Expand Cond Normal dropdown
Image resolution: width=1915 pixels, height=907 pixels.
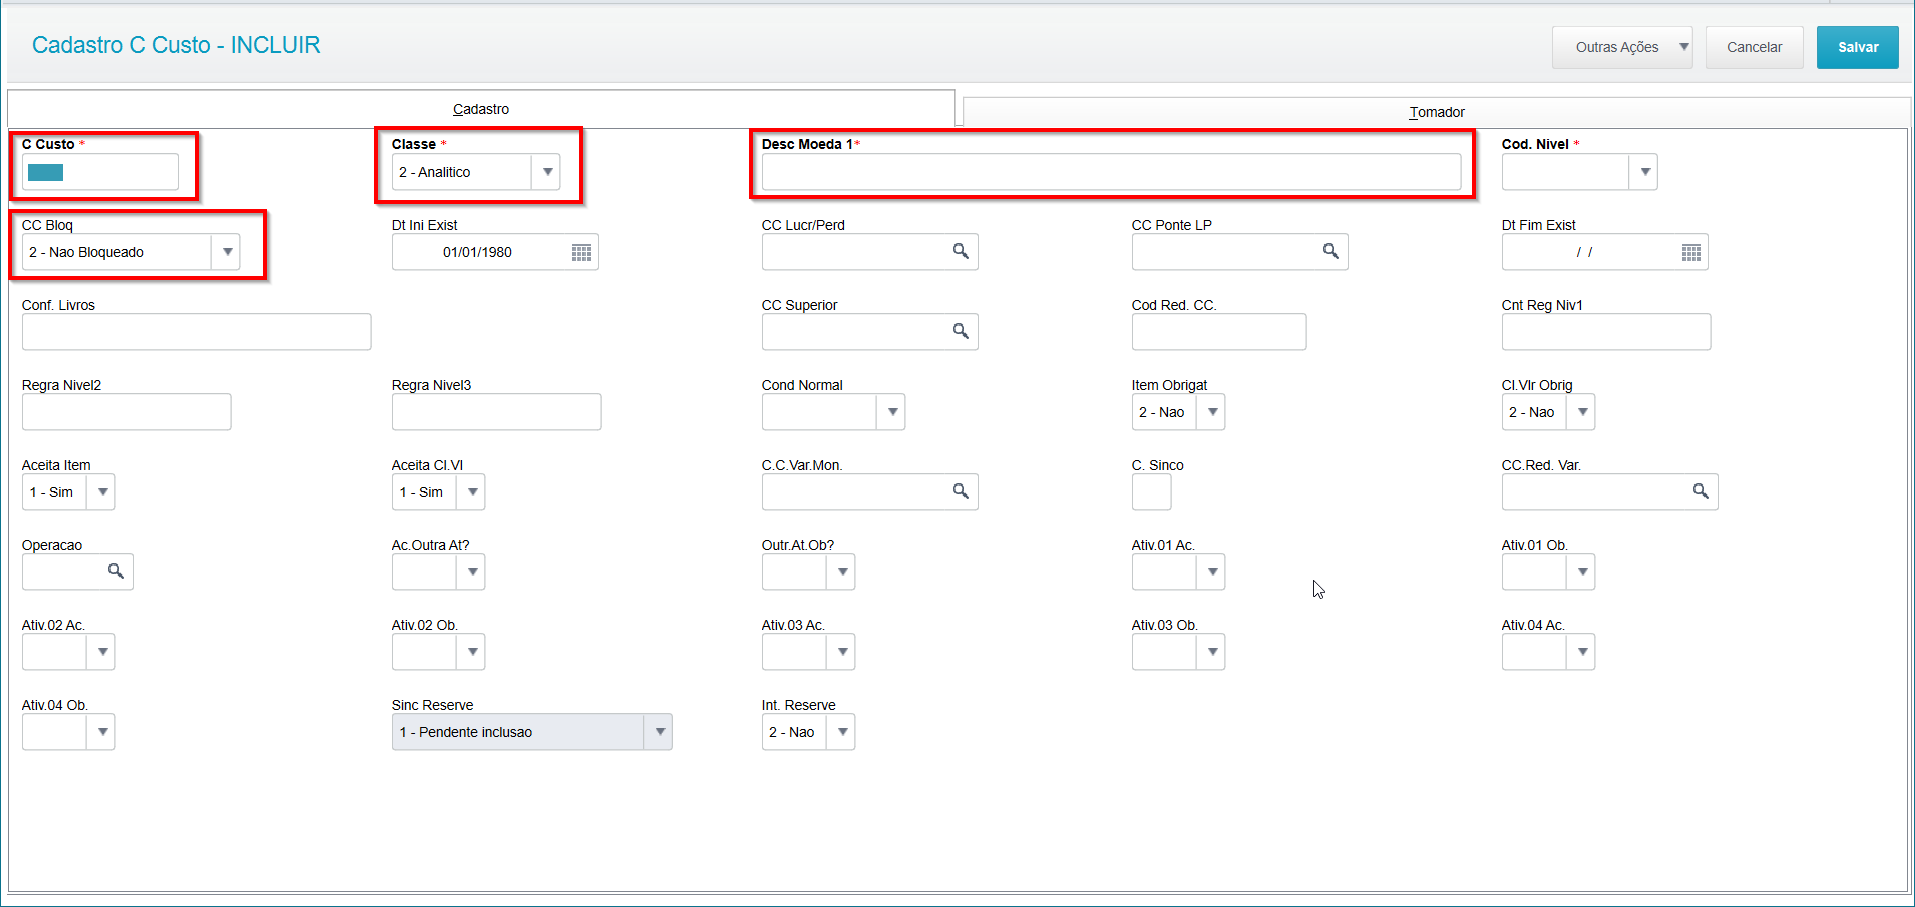pyautogui.click(x=891, y=412)
